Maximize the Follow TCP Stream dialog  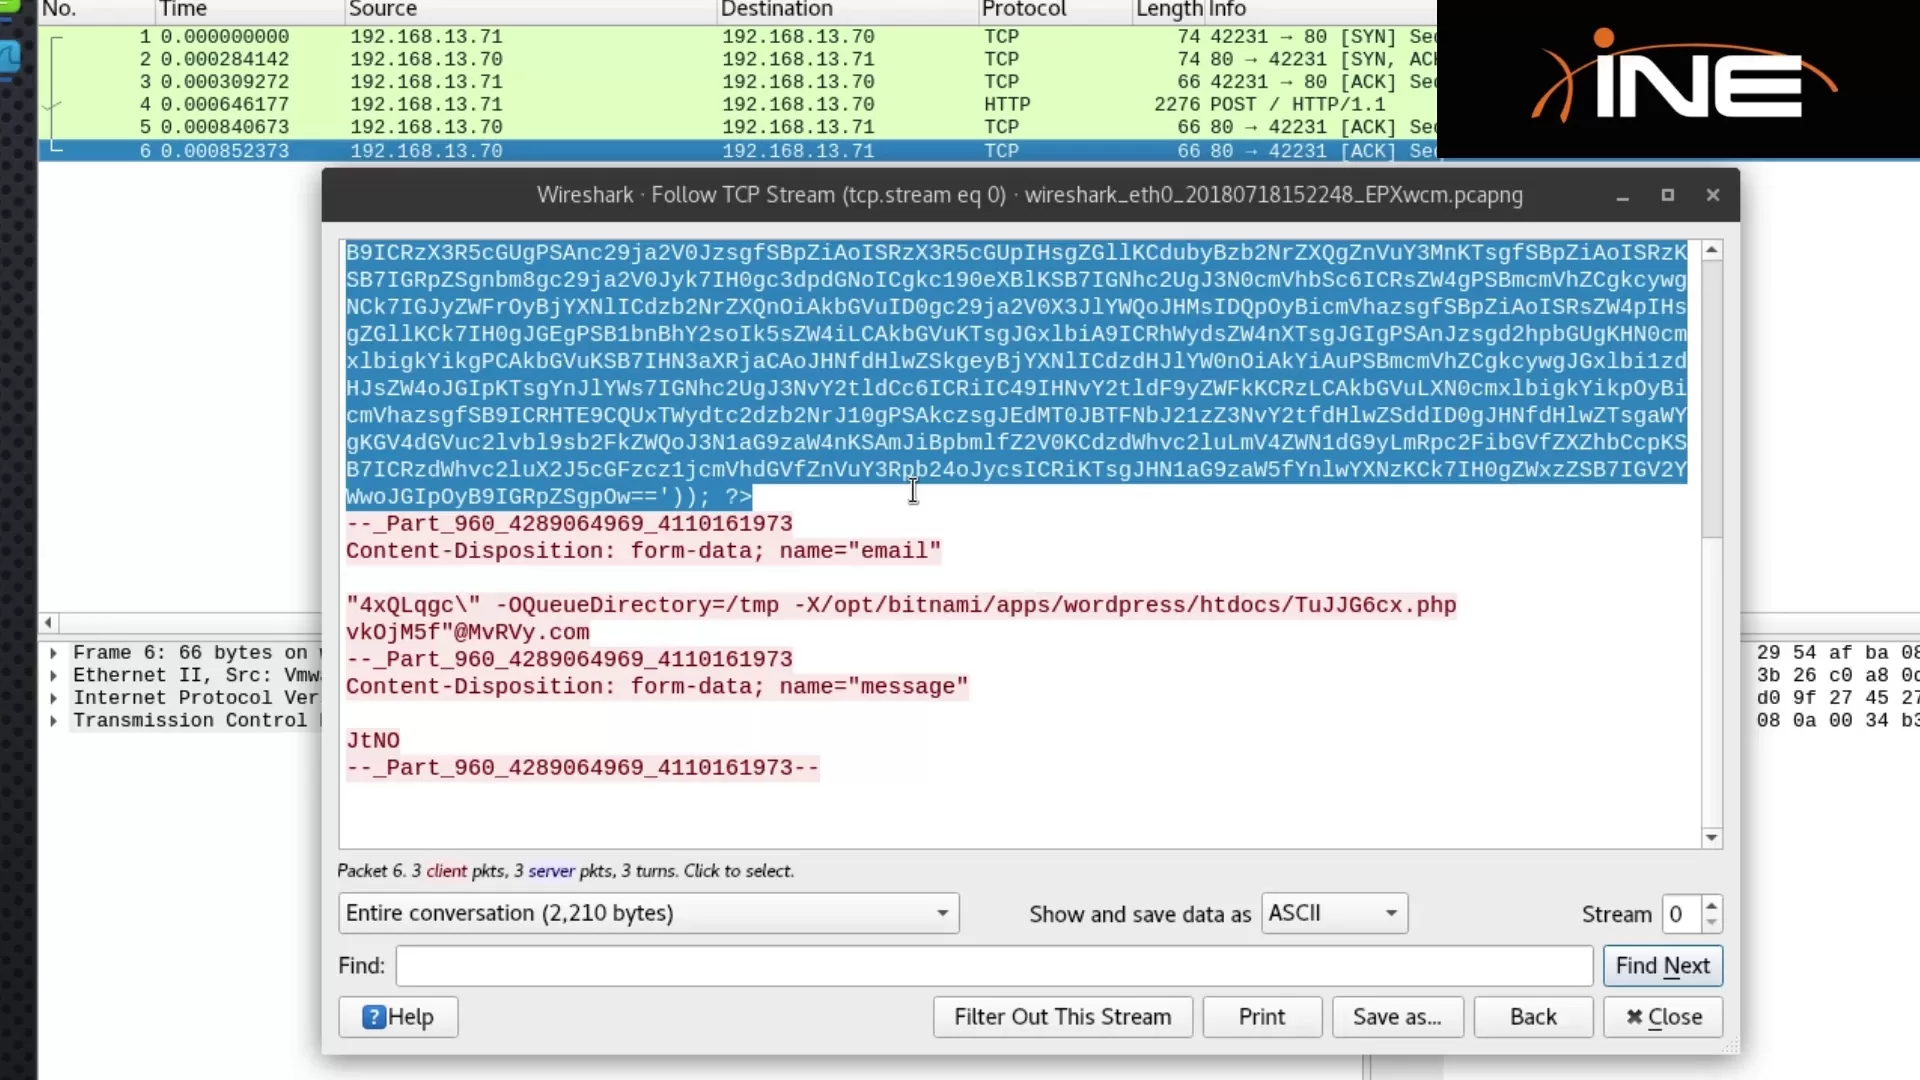pos(1667,195)
